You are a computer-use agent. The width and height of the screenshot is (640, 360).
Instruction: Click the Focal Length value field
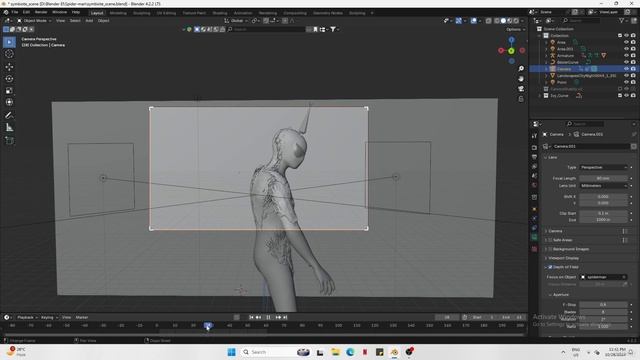pyautogui.click(x=603, y=178)
